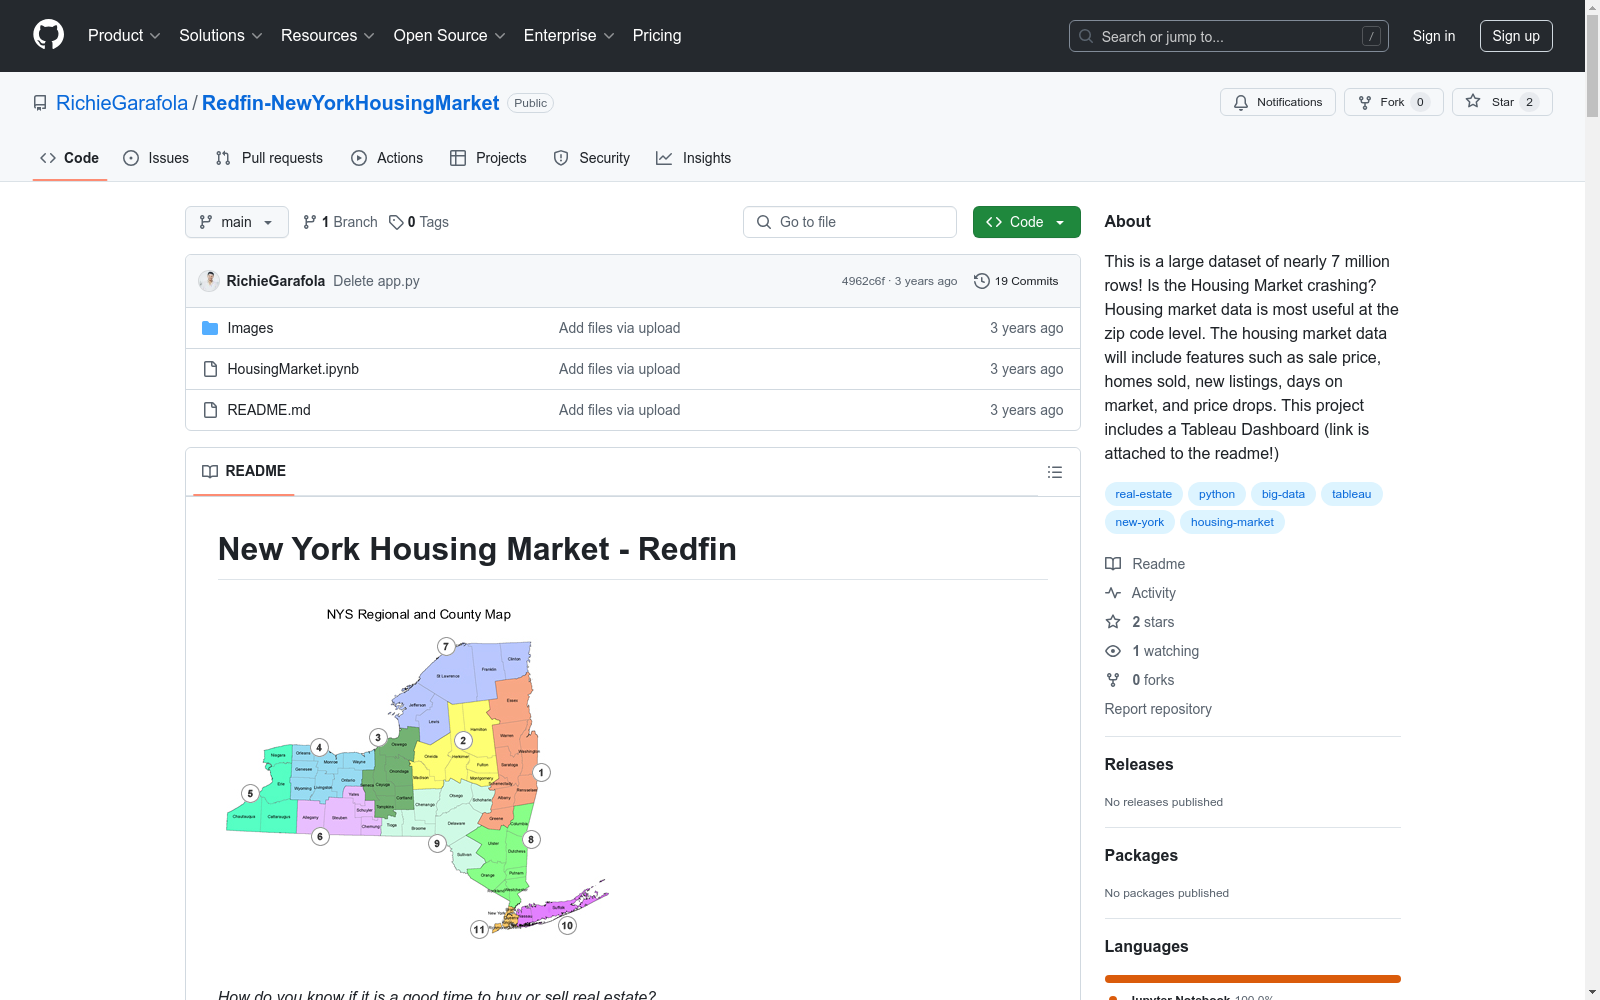Image resolution: width=1600 pixels, height=1000 pixels.
Task: Click the repository book icon beside RichieGarafola
Action: [x=40, y=103]
